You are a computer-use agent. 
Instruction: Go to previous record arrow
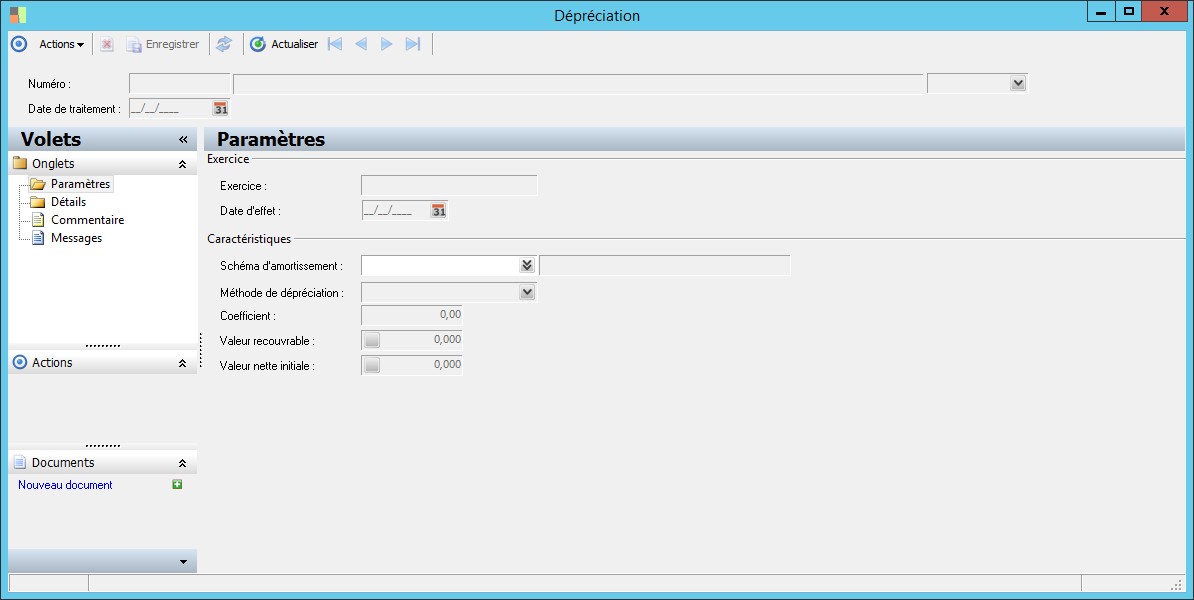pos(361,44)
